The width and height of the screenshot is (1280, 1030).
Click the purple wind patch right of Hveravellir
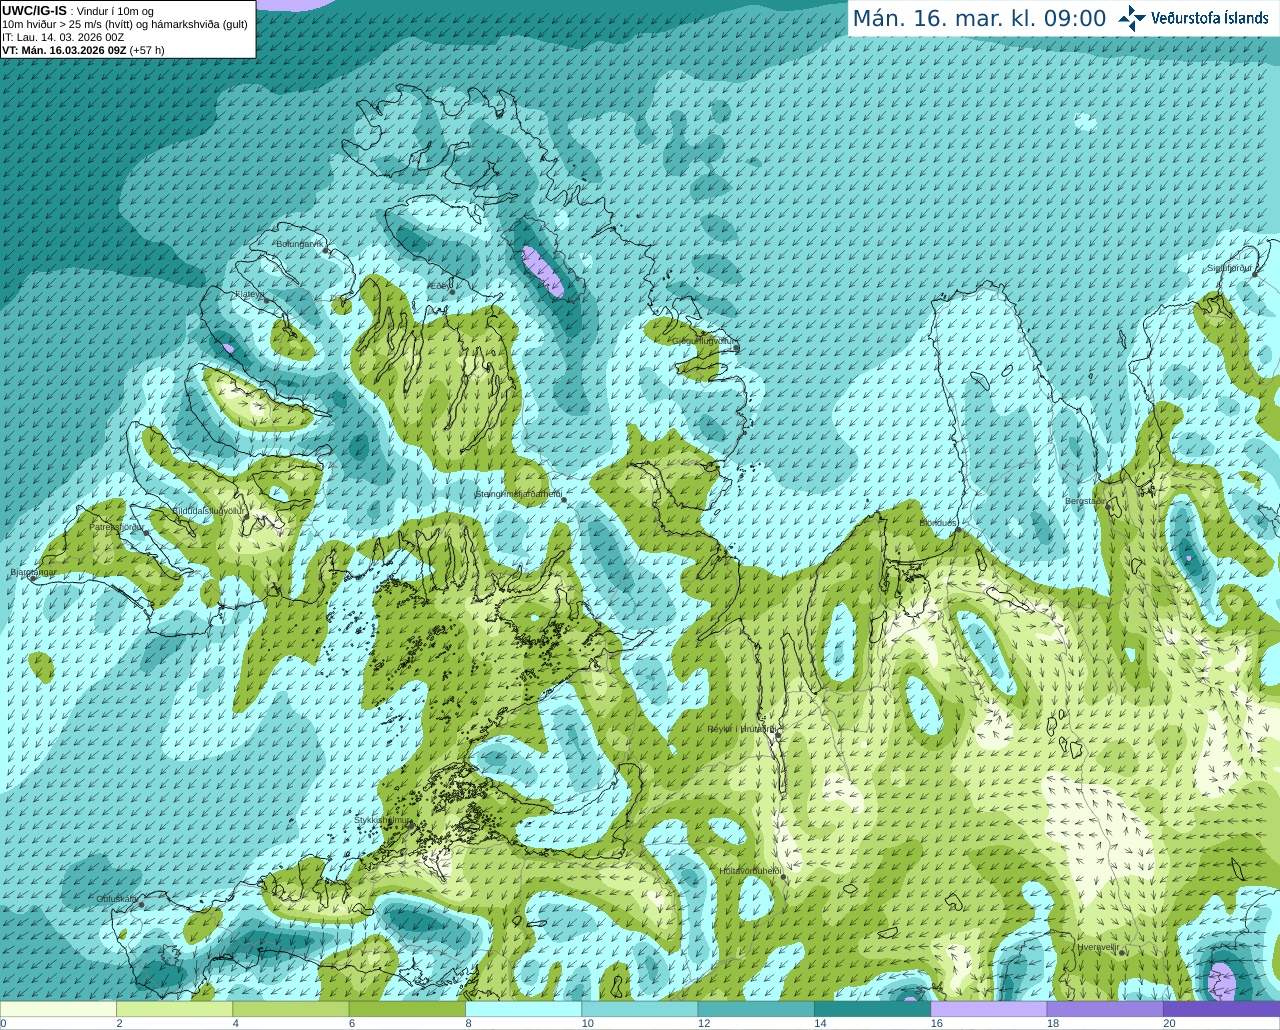tap(1222, 981)
